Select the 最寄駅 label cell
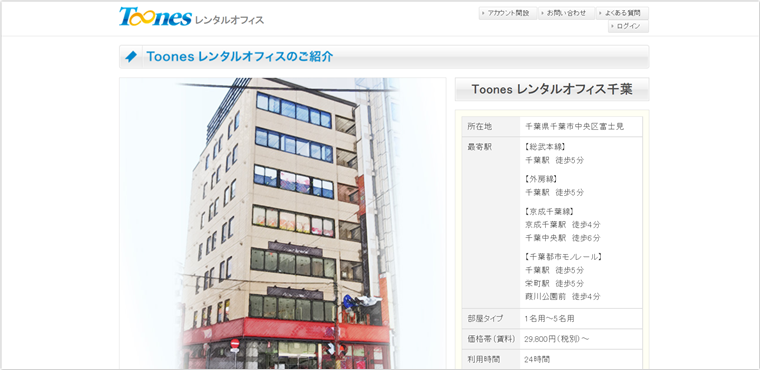The width and height of the screenshot is (760, 370). 491,223
